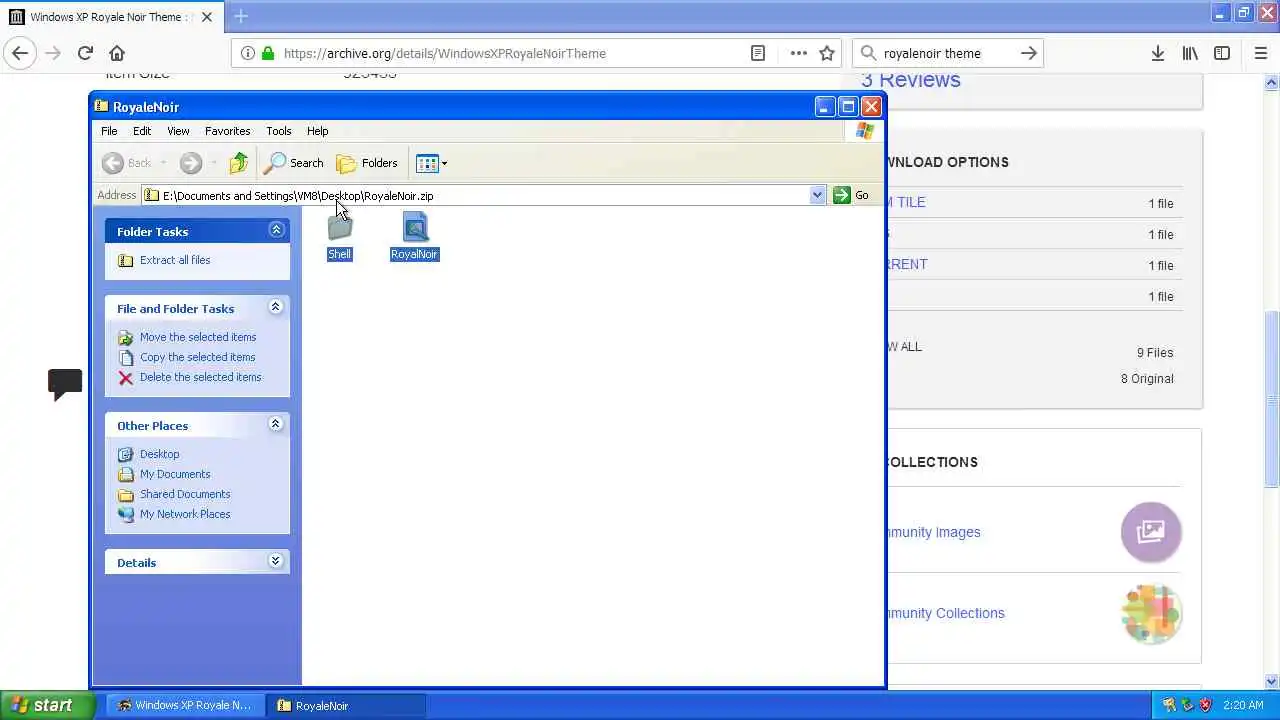The image size is (1280, 720).
Task: Click the RoyaleNoir taskbar button
Action: [348, 705]
